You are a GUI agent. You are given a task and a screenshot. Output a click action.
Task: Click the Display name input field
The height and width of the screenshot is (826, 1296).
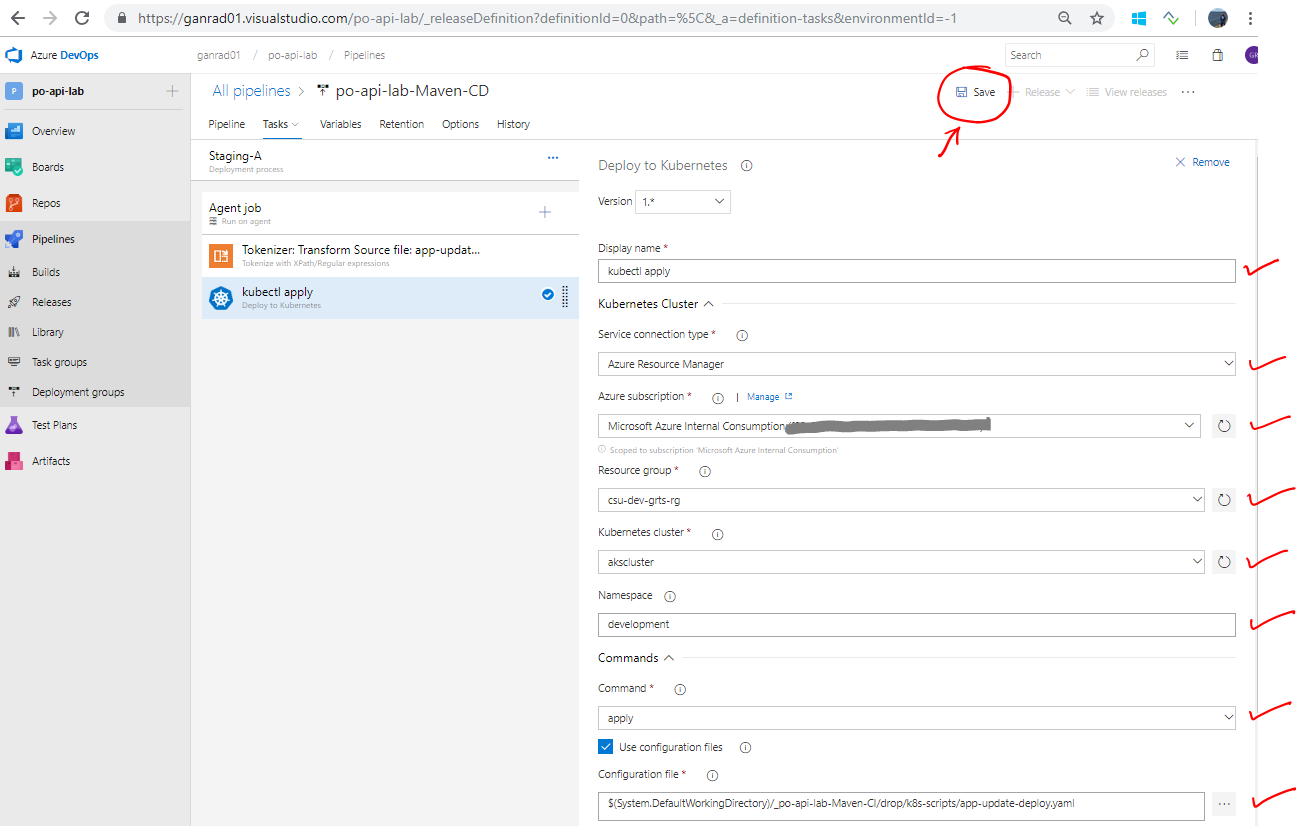click(x=917, y=271)
